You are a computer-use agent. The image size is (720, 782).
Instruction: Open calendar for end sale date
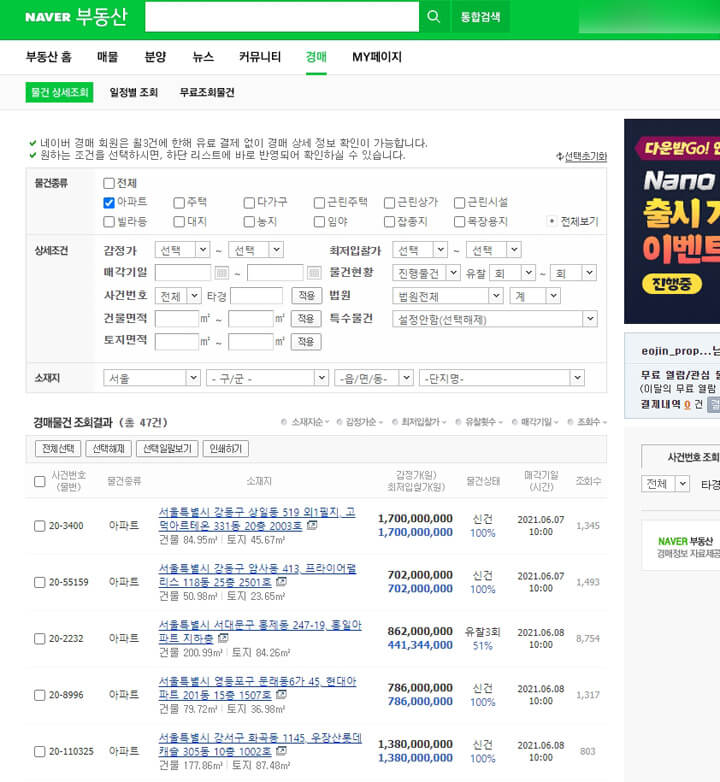(314, 273)
